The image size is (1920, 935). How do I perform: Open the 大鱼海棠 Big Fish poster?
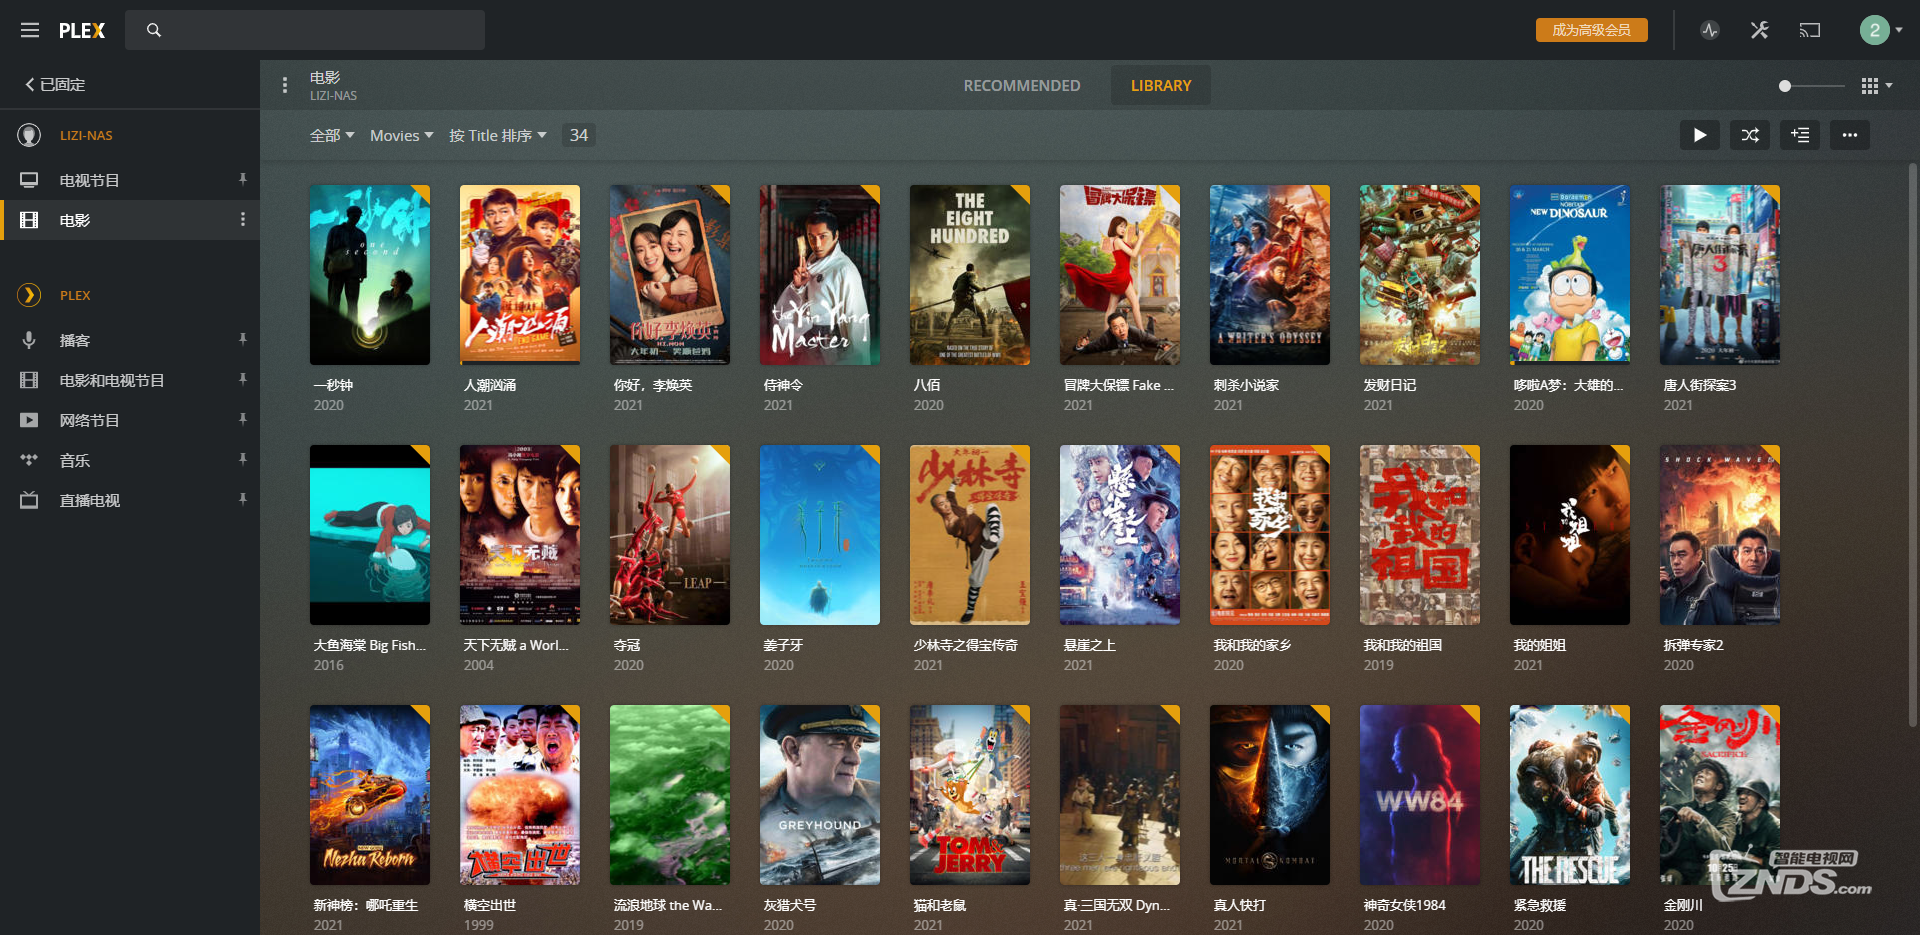point(370,535)
